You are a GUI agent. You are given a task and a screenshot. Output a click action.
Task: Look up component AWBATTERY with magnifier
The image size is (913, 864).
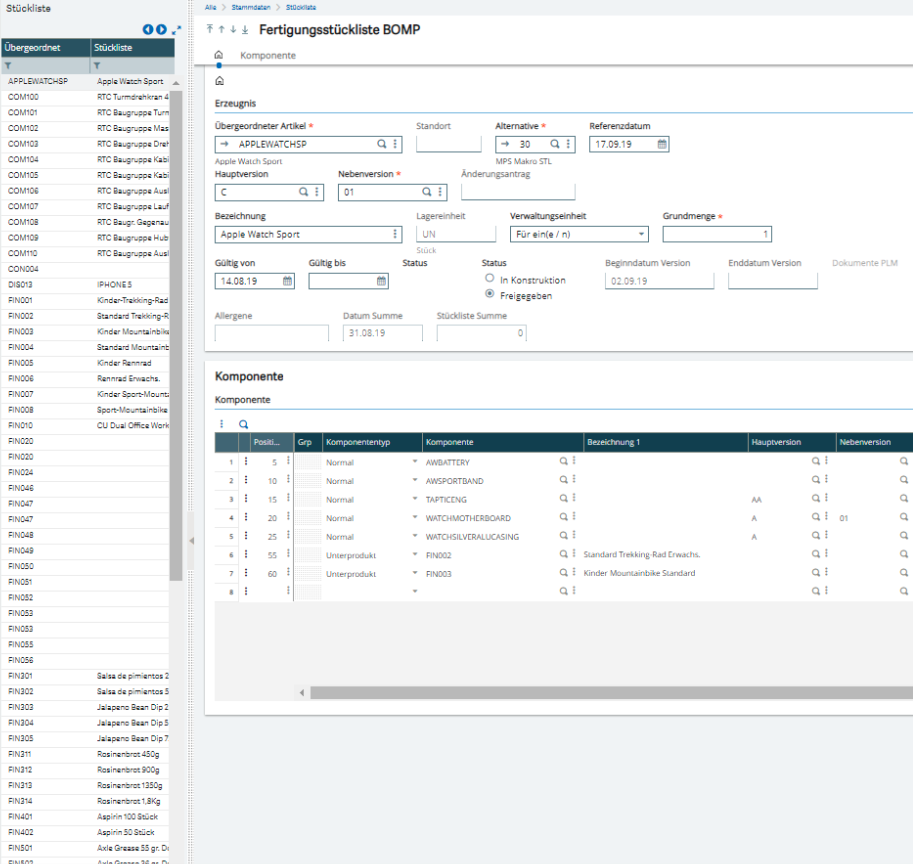pyautogui.click(x=563, y=461)
